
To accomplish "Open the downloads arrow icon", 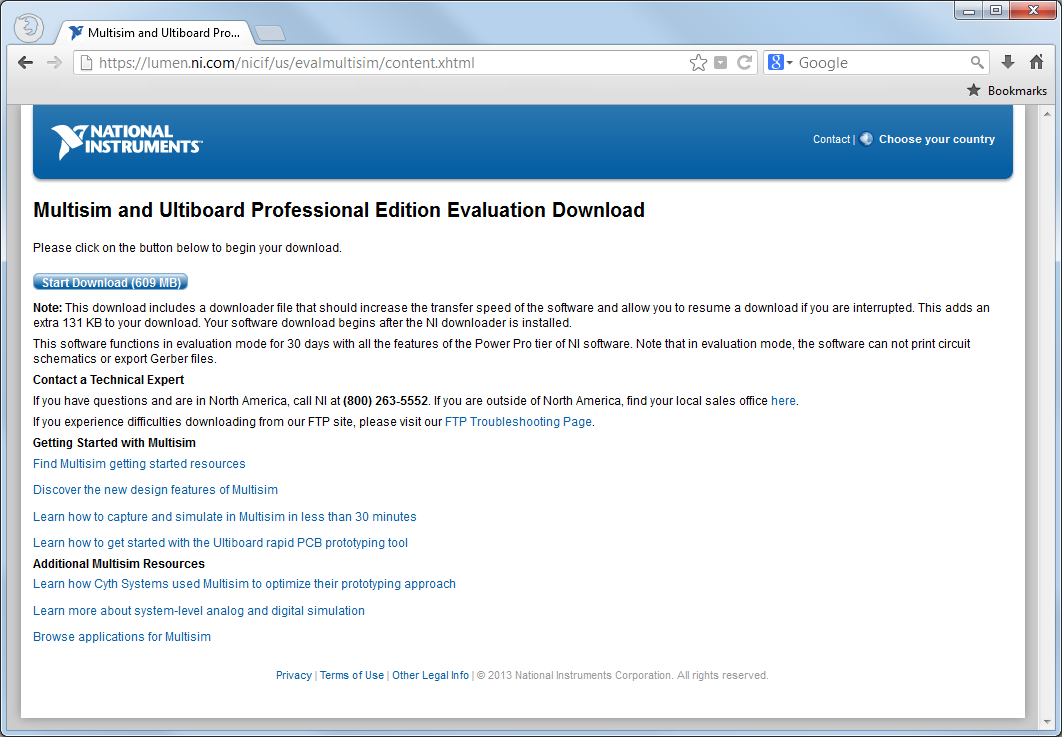I will point(1008,63).
